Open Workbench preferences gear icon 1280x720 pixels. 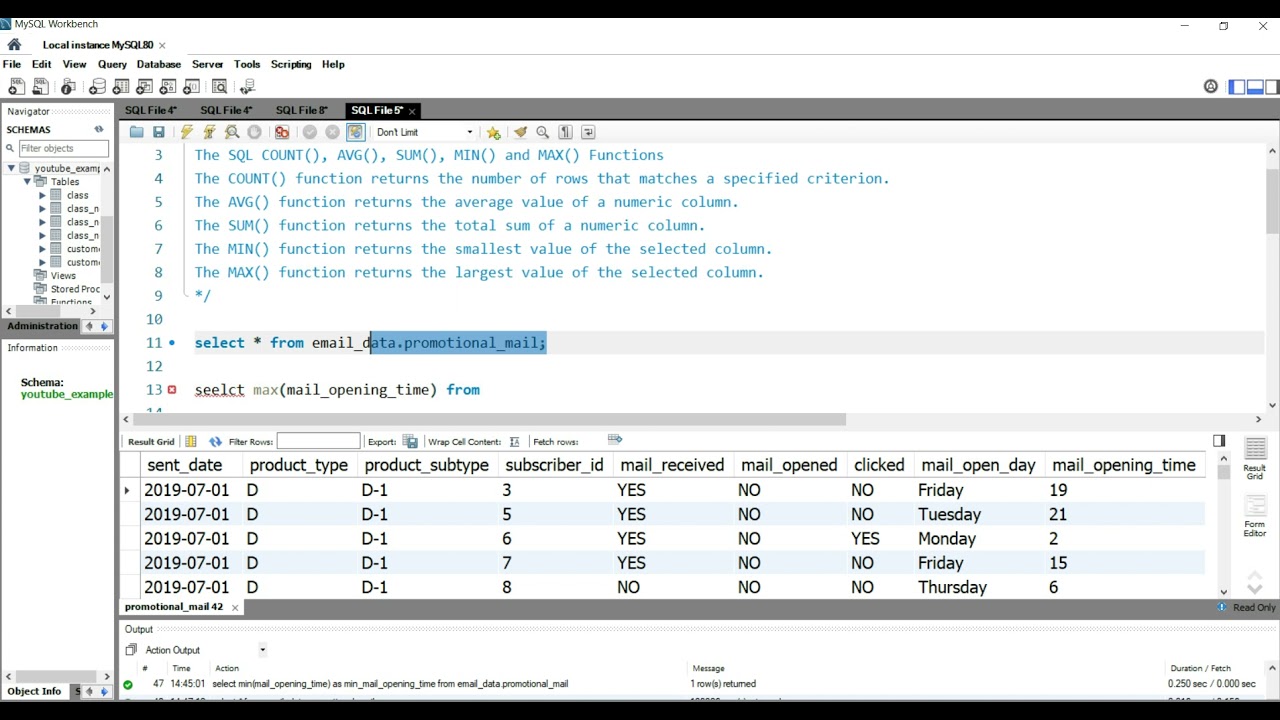click(x=1211, y=87)
